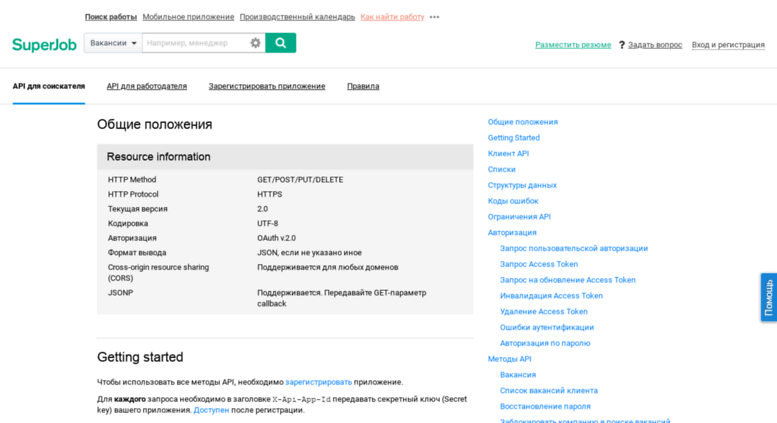Open the blue Помощь side button
Screen dimensions: 777x423
pyautogui.click(x=769, y=297)
